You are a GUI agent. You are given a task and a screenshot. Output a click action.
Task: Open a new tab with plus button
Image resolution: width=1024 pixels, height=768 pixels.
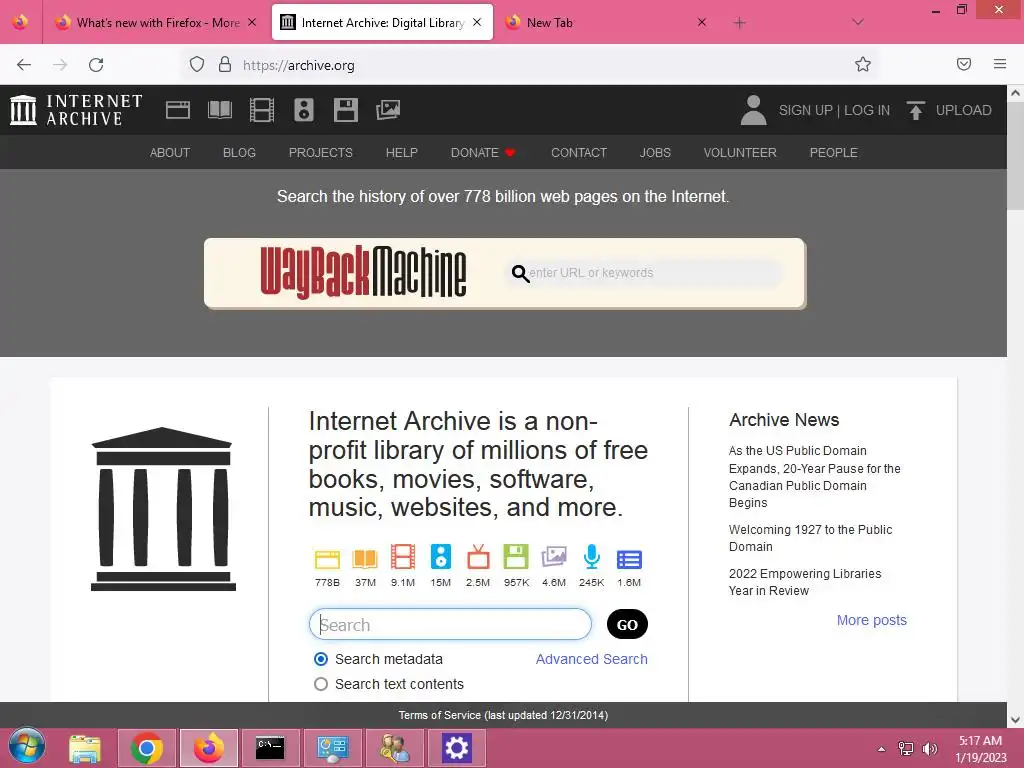click(739, 23)
